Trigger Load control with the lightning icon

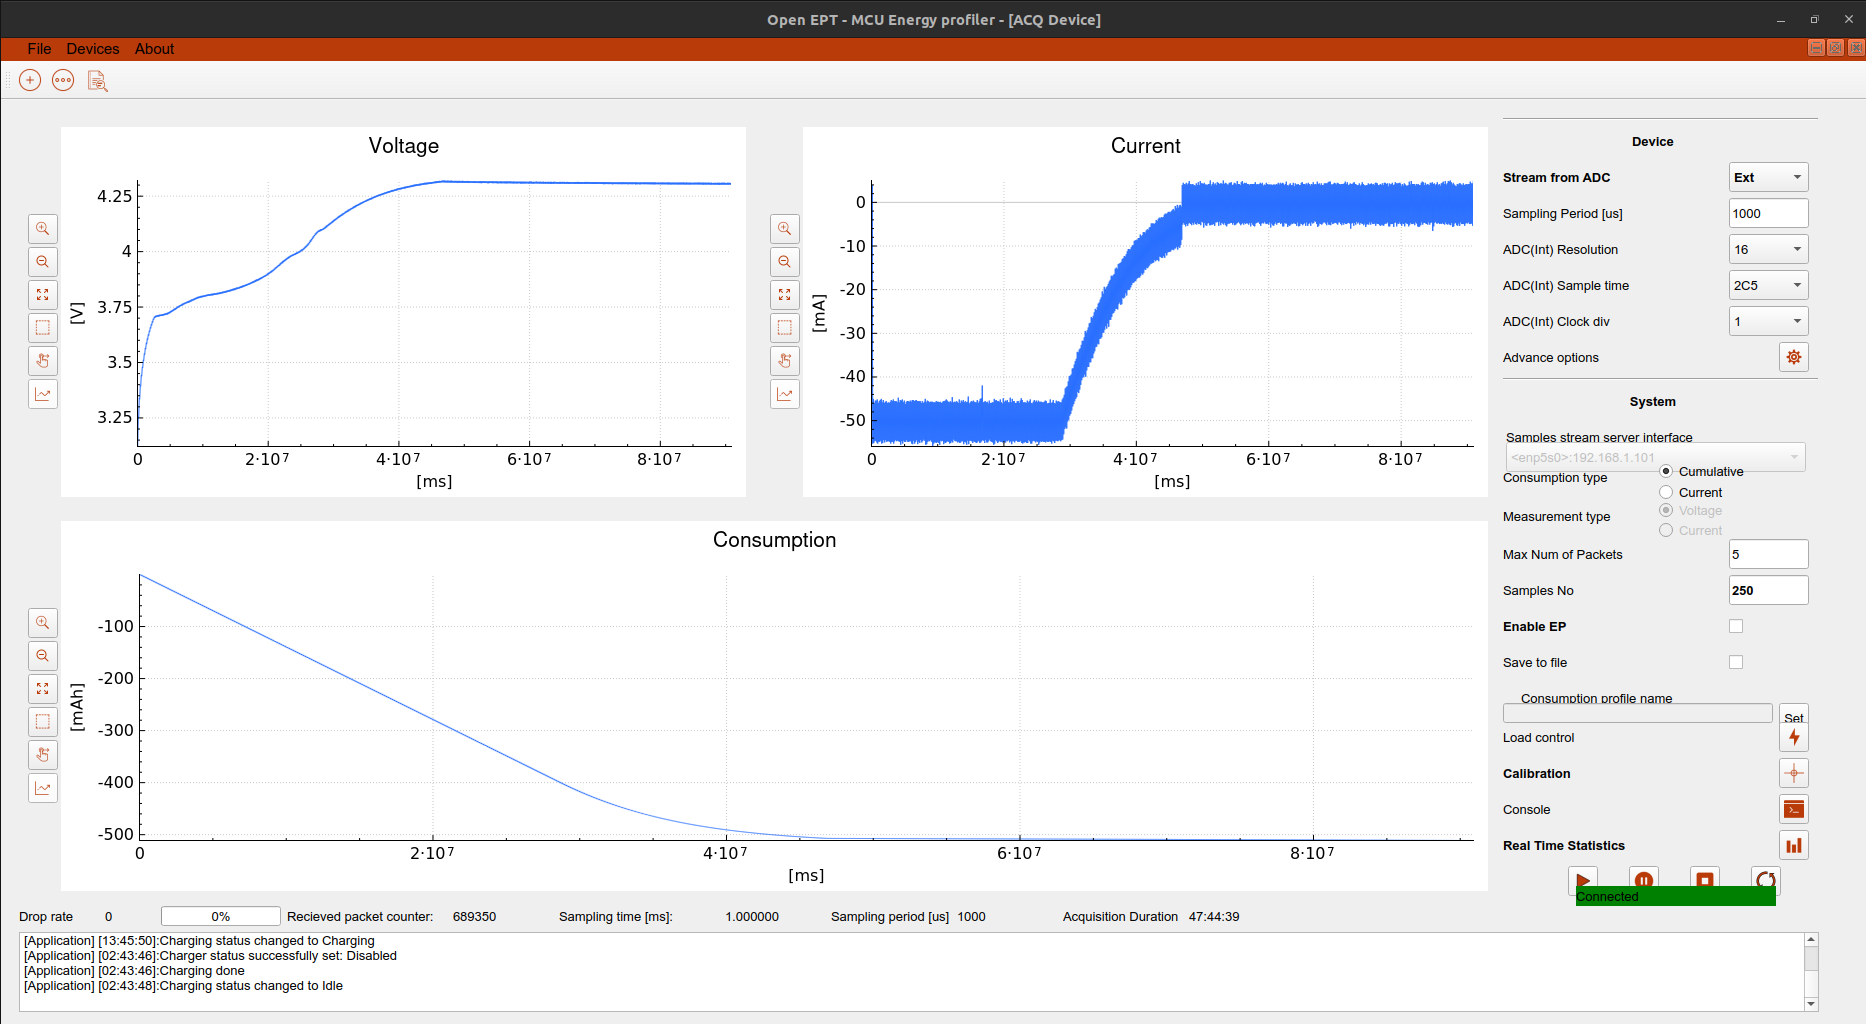(x=1793, y=737)
